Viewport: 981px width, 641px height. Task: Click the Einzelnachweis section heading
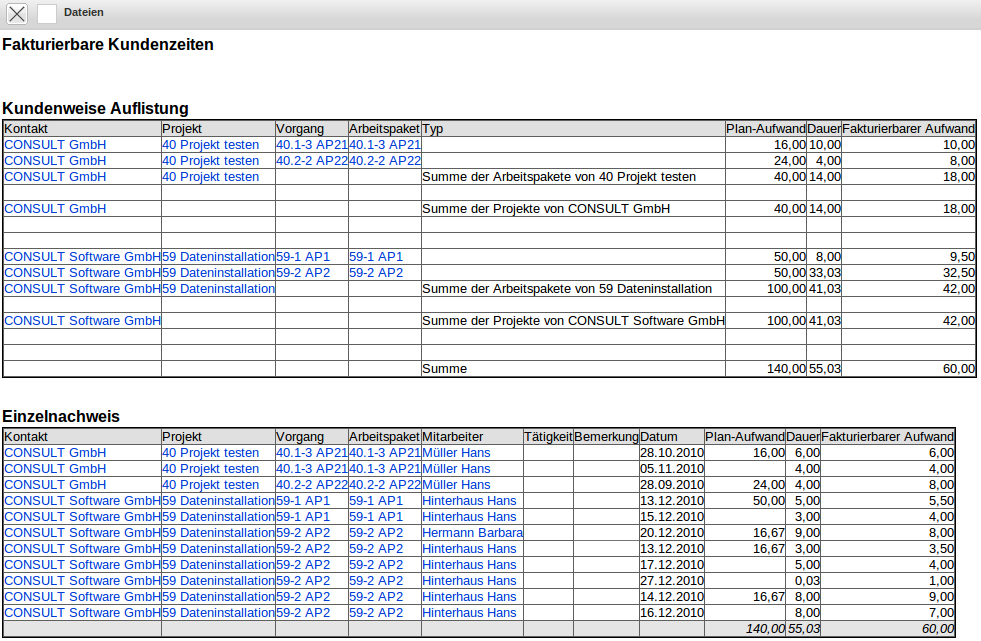click(61, 416)
